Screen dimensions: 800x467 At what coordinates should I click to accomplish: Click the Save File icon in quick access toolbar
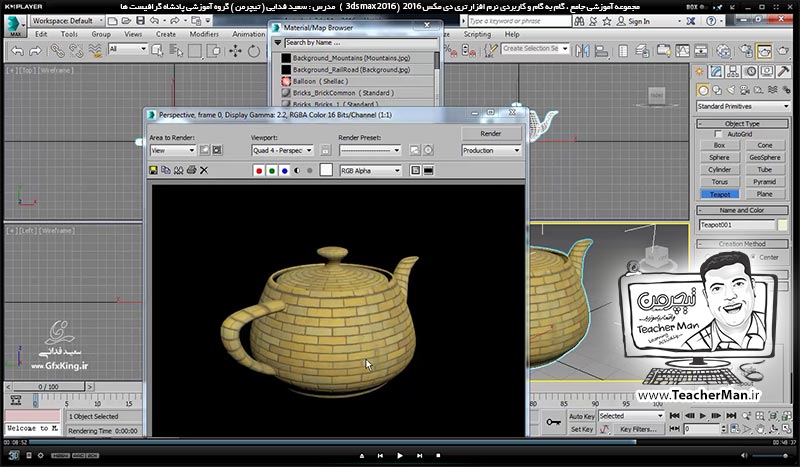140,21
